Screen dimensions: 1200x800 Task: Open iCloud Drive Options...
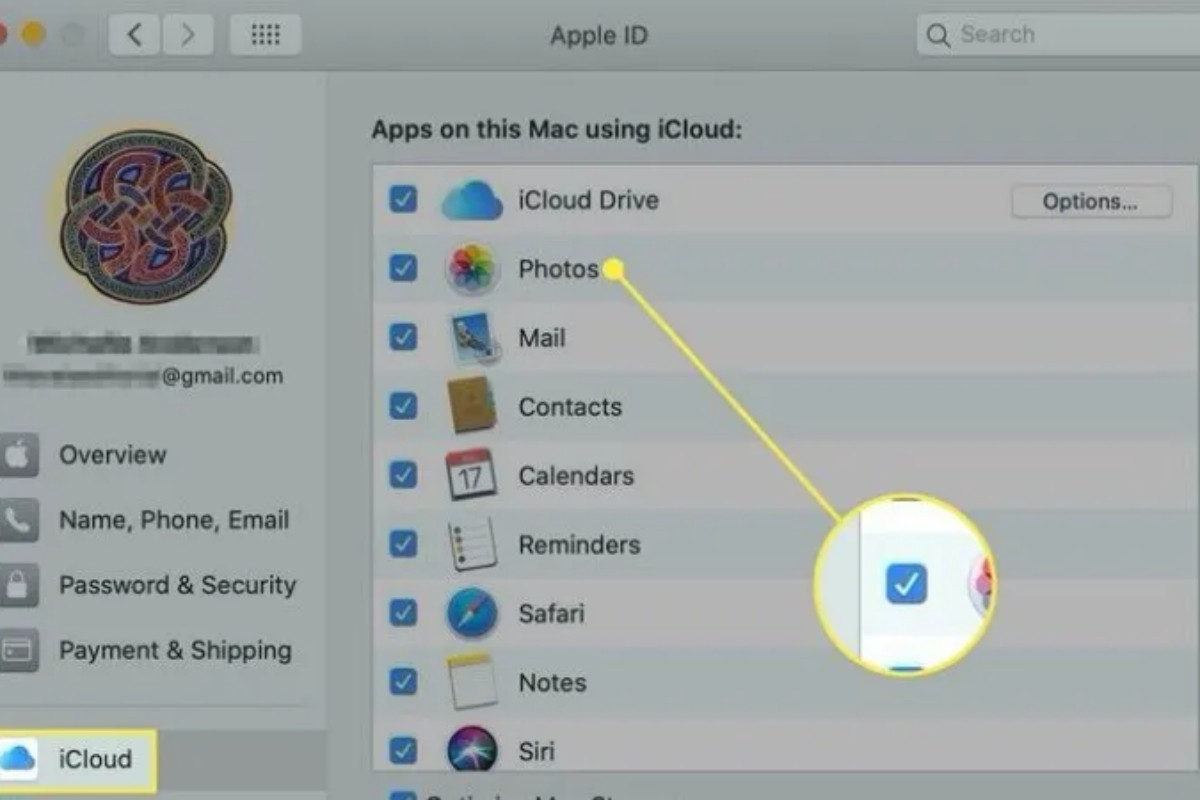point(1090,201)
